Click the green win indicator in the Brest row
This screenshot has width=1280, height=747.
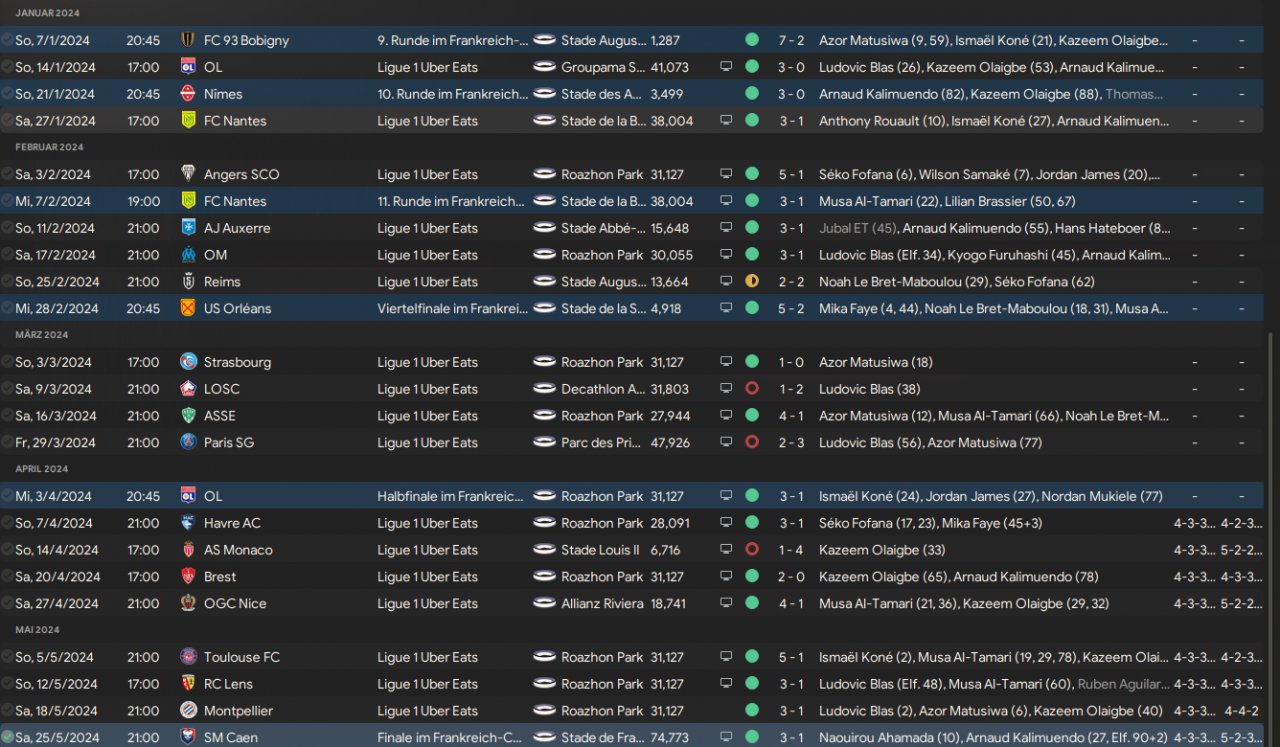[752, 577]
